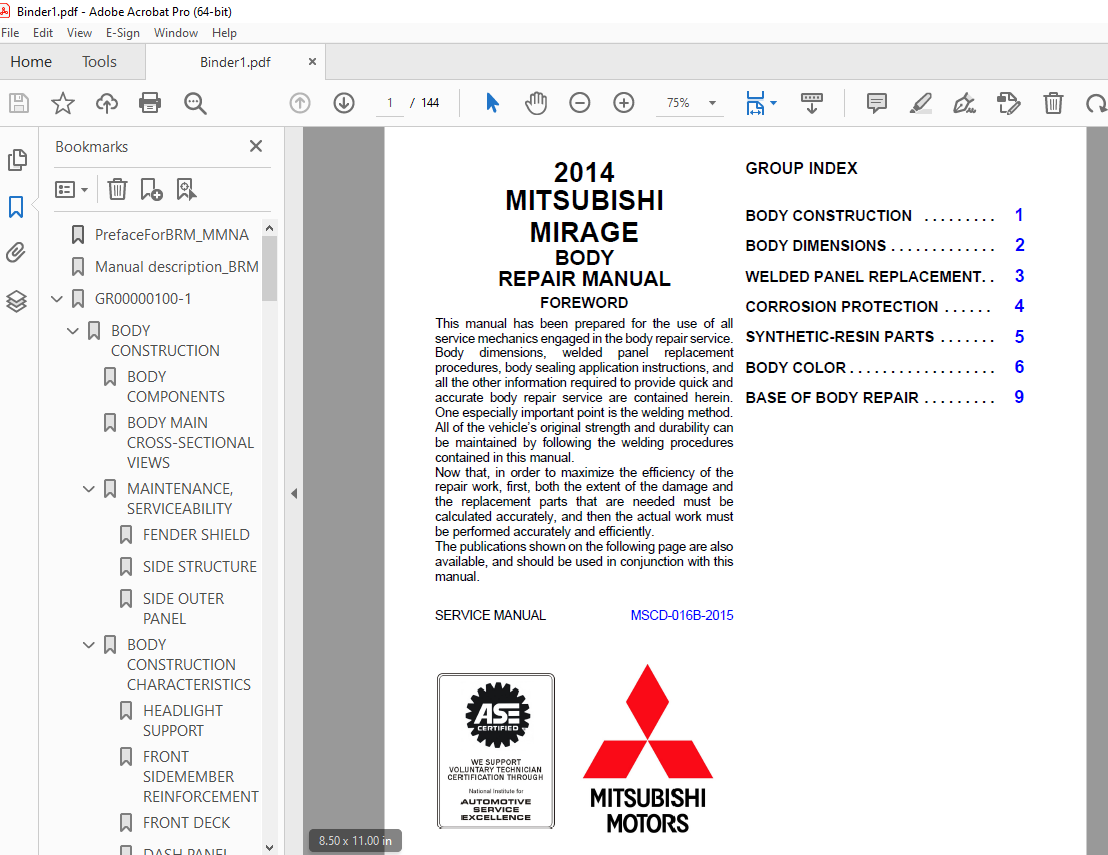Click the rotate icon in toolbar
This screenshot has width=1108, height=855.
point(1097,103)
